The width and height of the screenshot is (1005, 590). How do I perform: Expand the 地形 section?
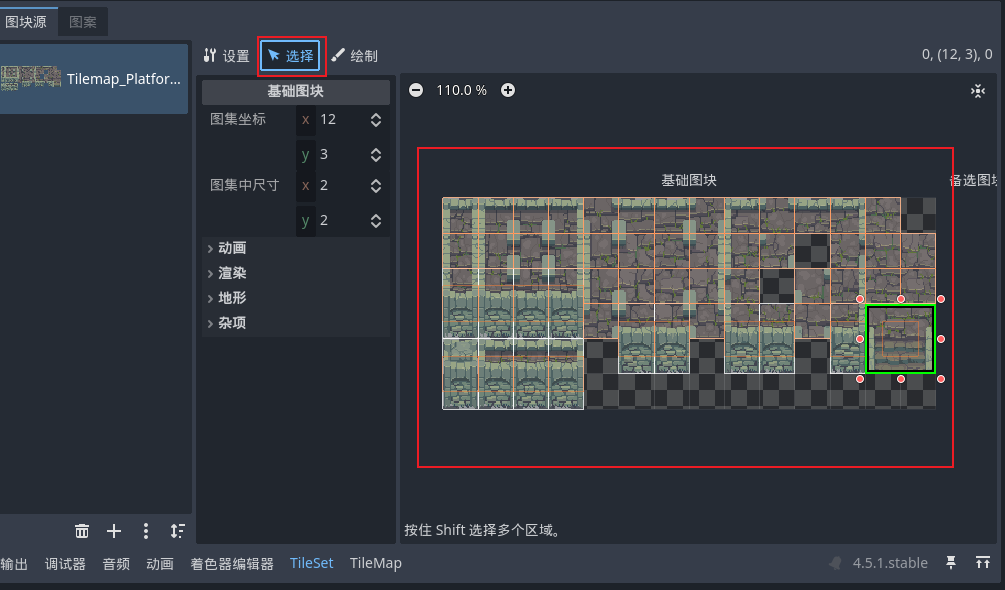click(295, 298)
